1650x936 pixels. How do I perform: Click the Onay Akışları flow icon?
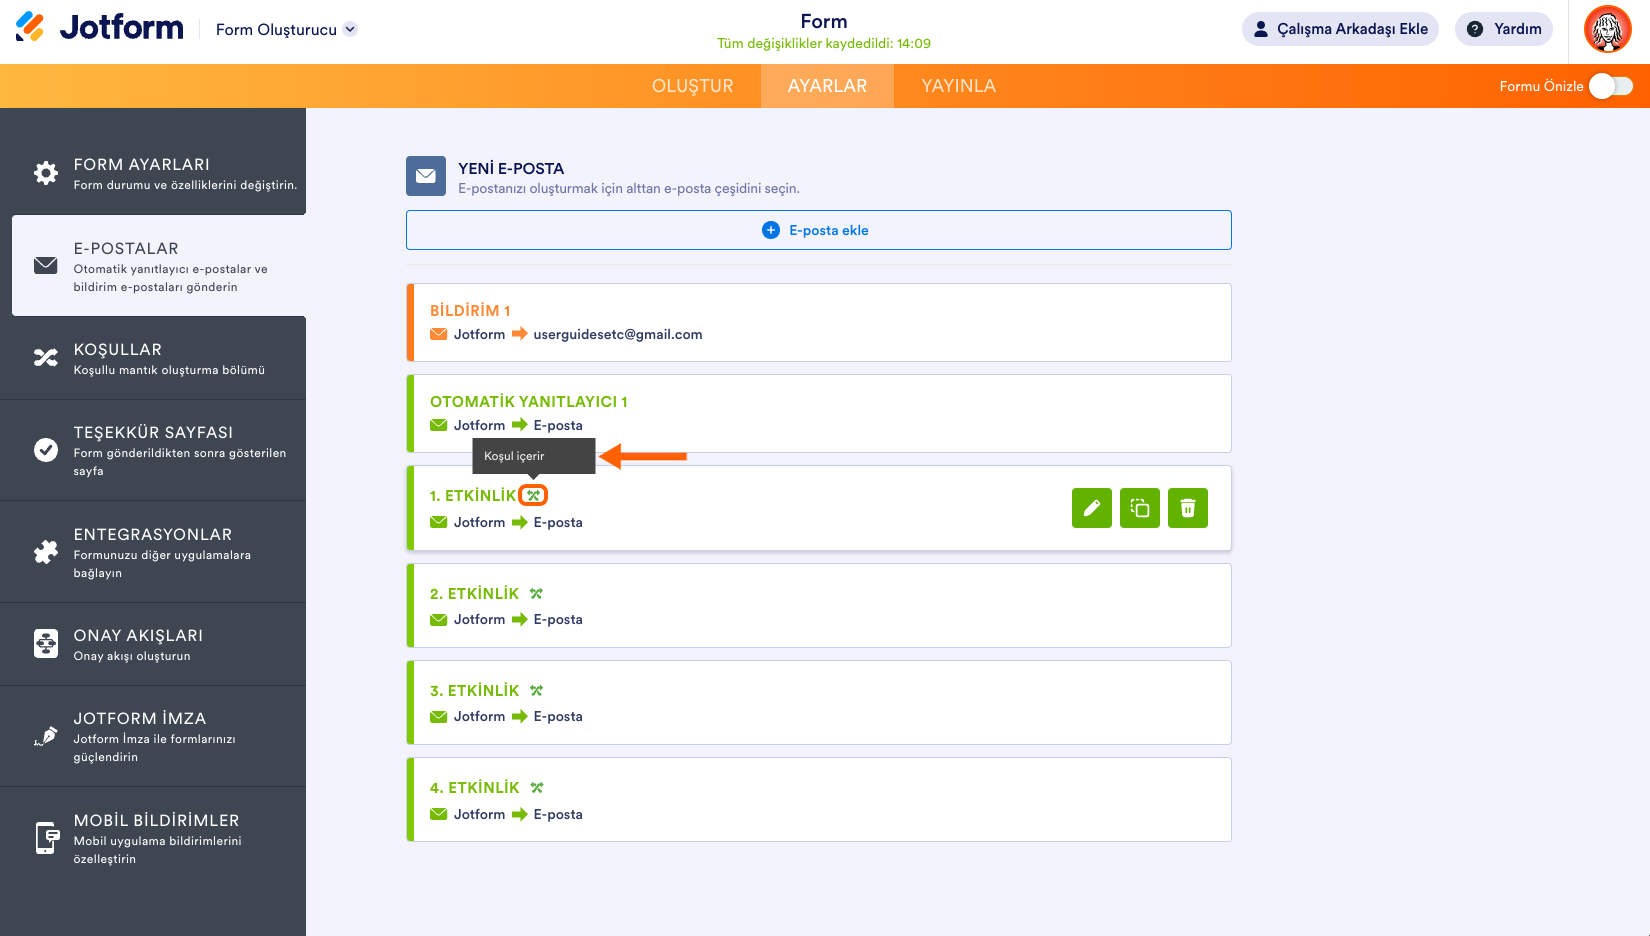(x=46, y=644)
